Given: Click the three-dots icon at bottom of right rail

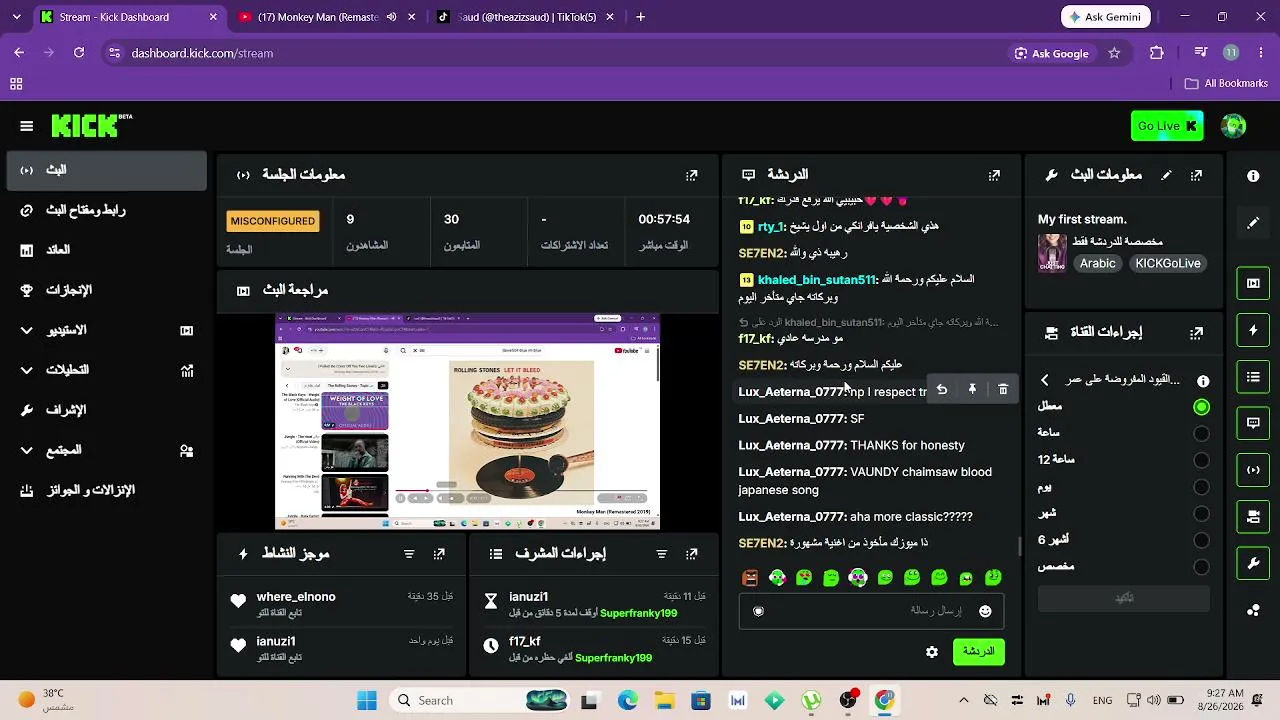Looking at the screenshot, I should [1253, 610].
